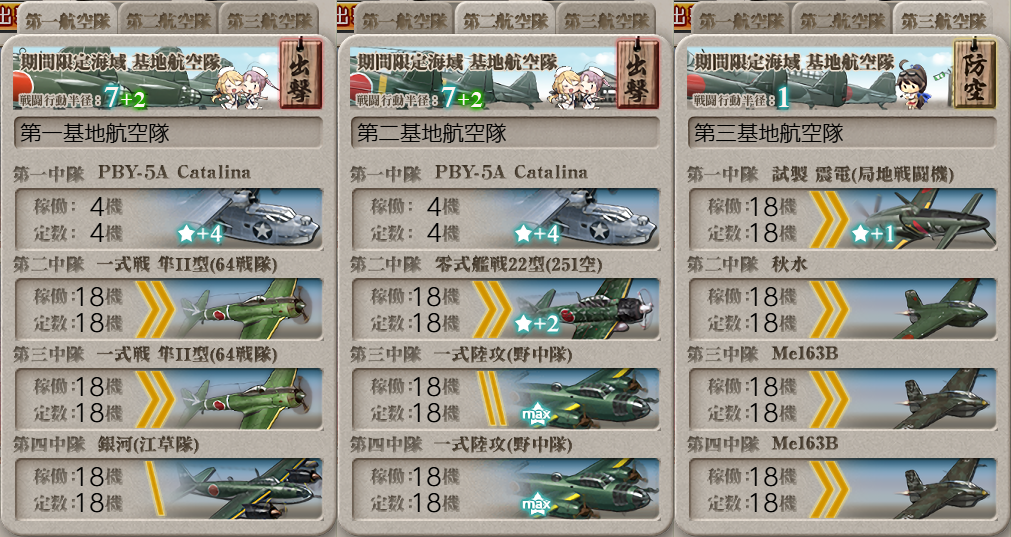Image resolution: width=1011 pixels, height=537 pixels.
Task: Select 零式艦戦22型(251空) fighter slot
Action: (x=505, y=309)
